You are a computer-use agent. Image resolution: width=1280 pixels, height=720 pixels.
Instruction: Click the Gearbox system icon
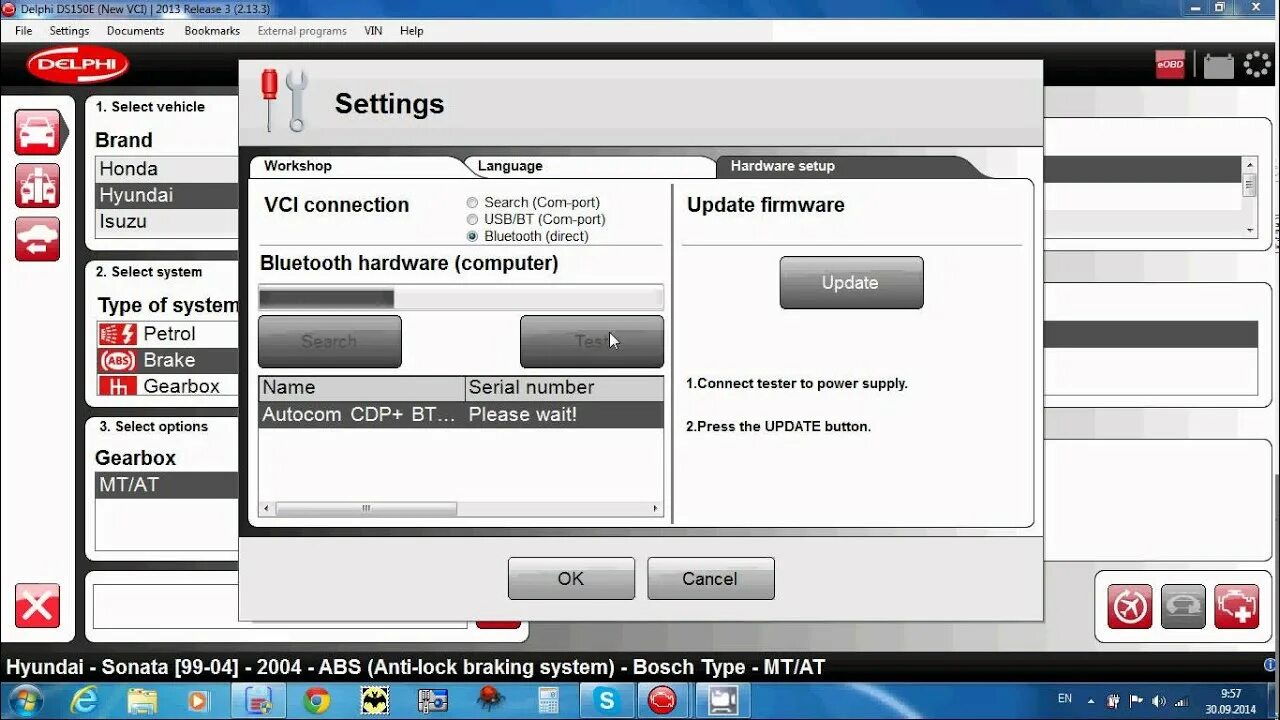pos(118,386)
